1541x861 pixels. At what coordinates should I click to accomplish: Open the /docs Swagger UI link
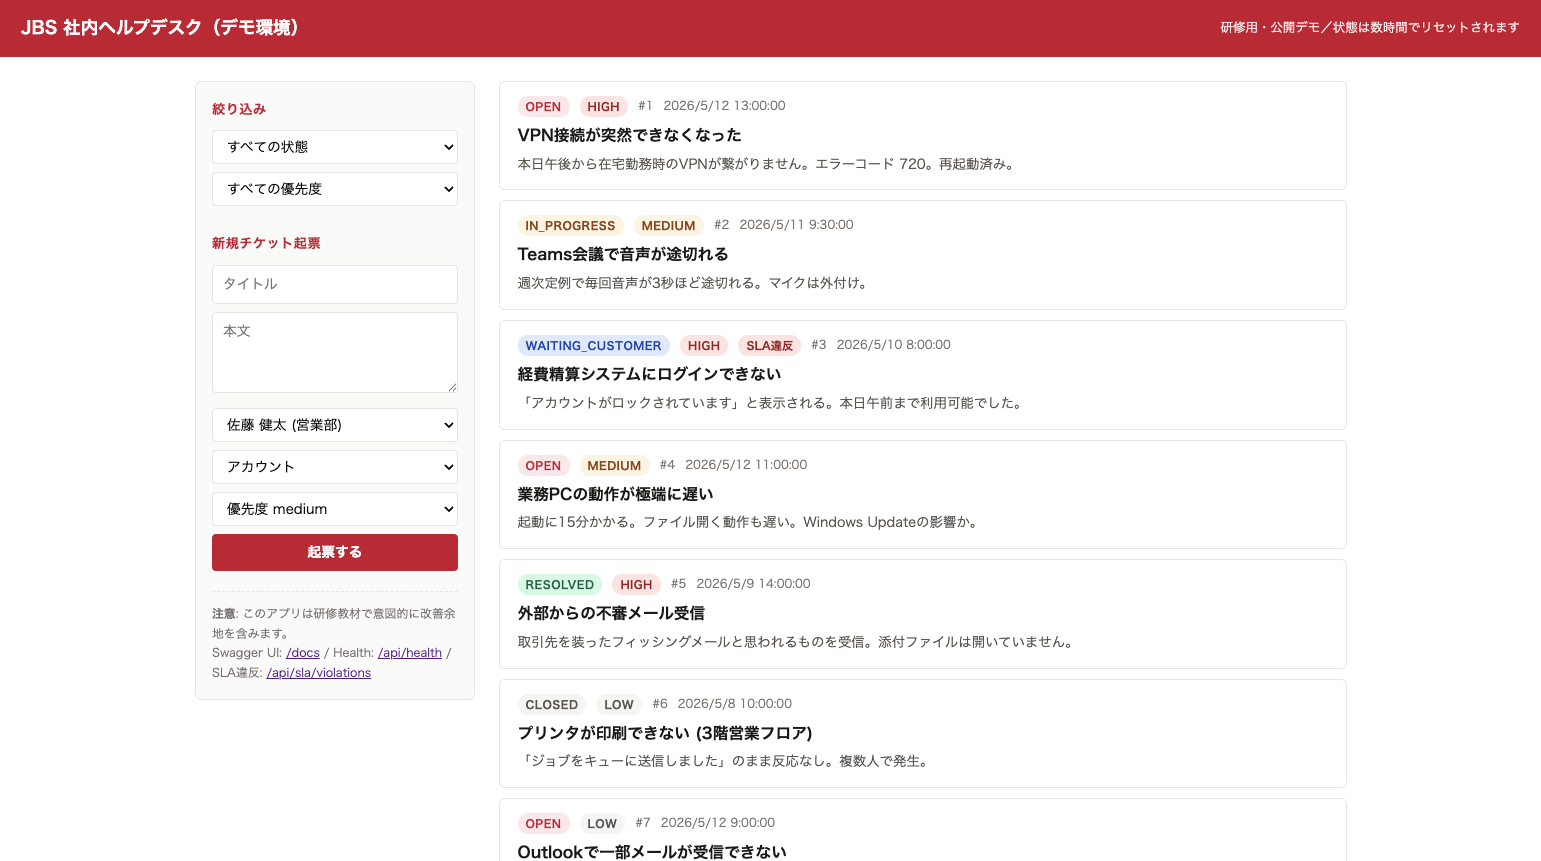point(303,653)
